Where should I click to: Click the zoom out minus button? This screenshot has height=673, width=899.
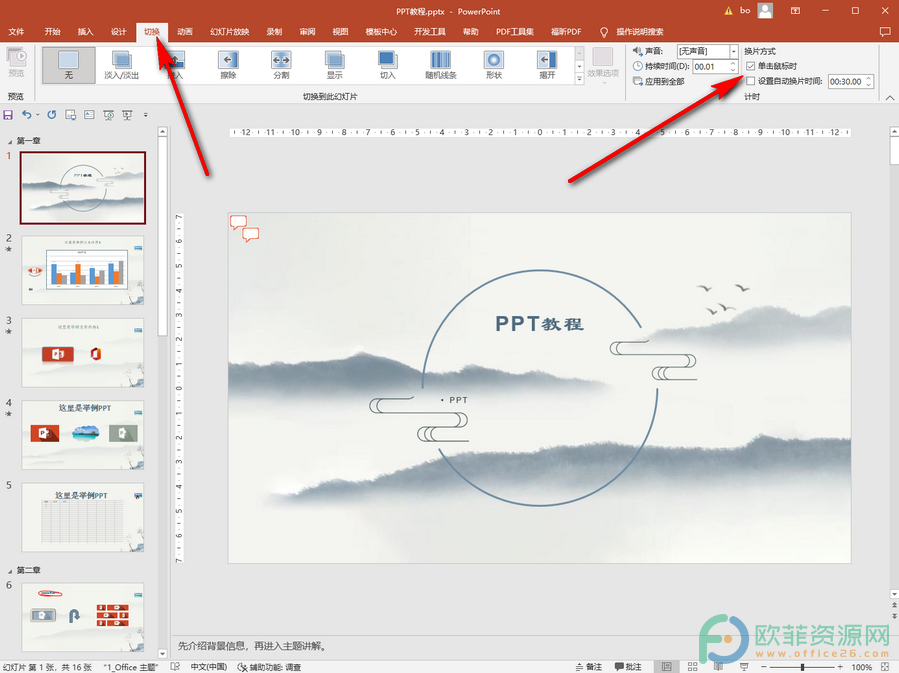[x=764, y=667]
